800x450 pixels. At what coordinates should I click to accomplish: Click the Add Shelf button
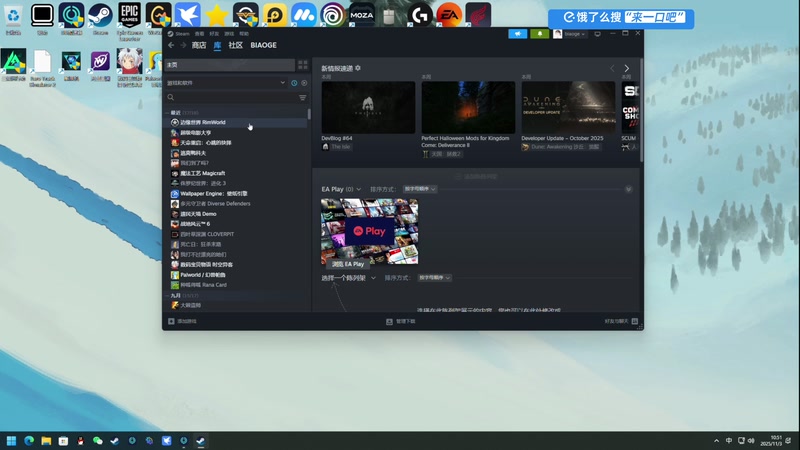click(476, 177)
